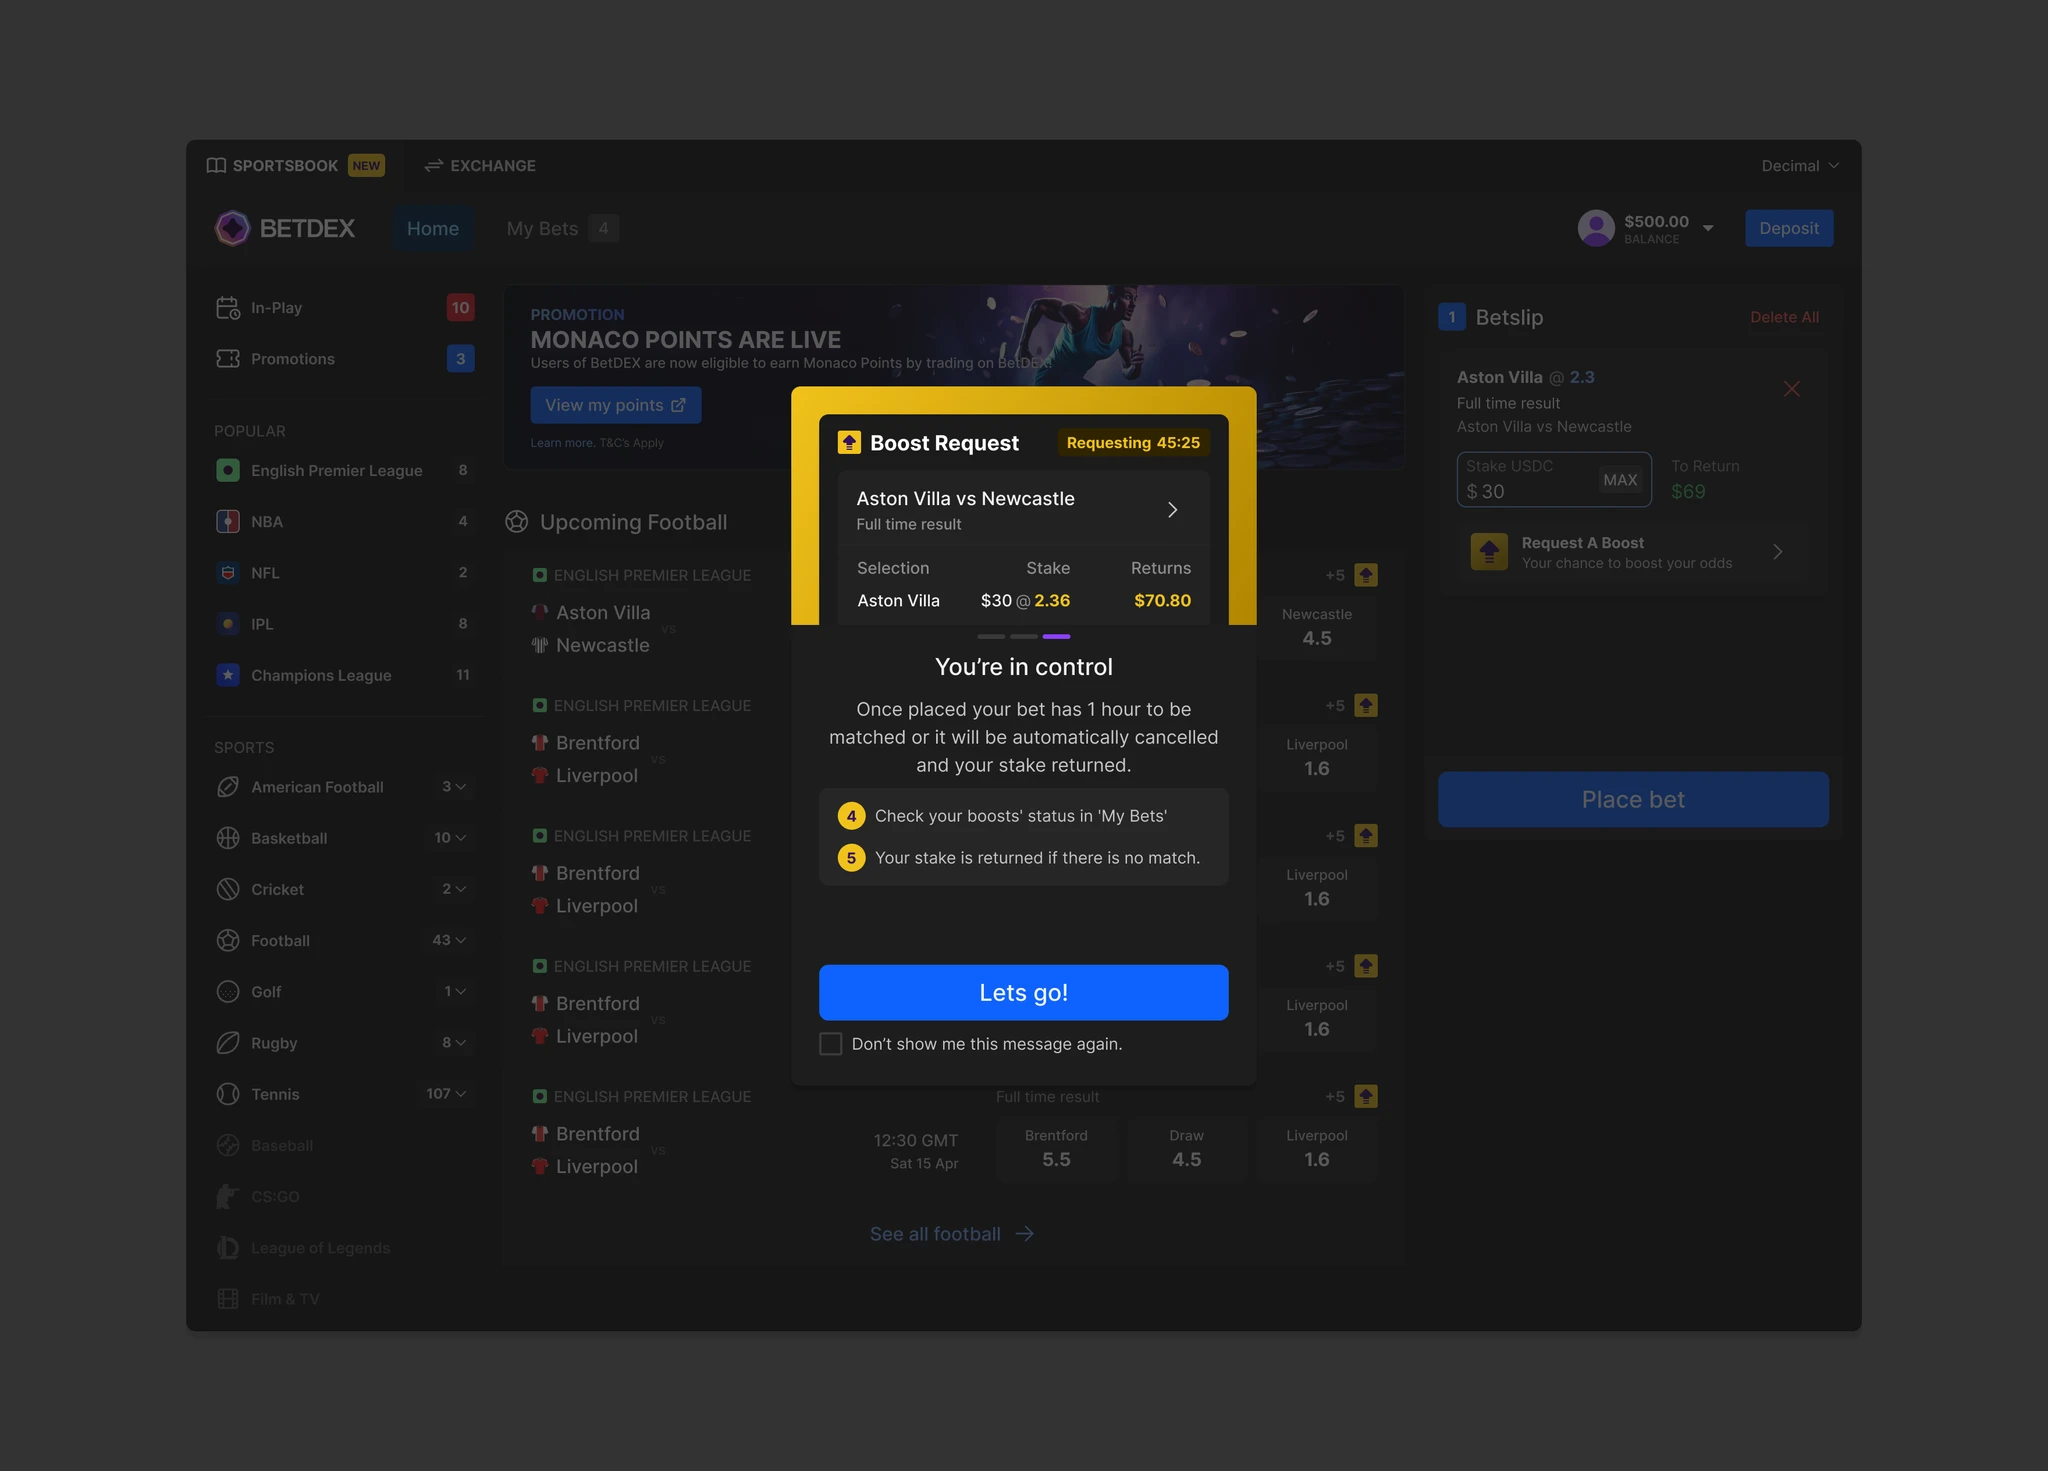Click the NBA league icon
This screenshot has height=1471, width=2048.
pos(228,521)
